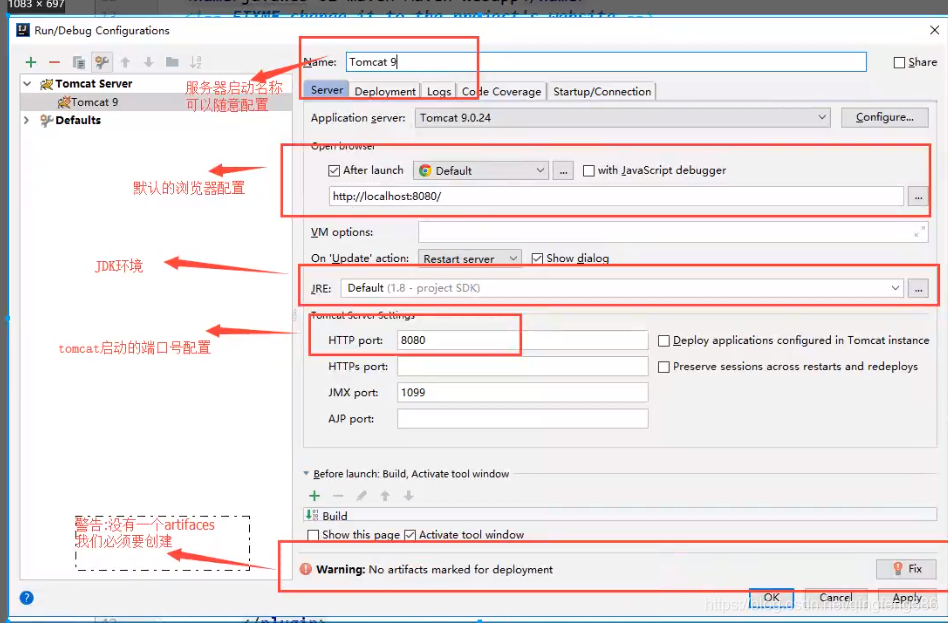Click the Name input field
The height and width of the screenshot is (623, 948).
(606, 62)
